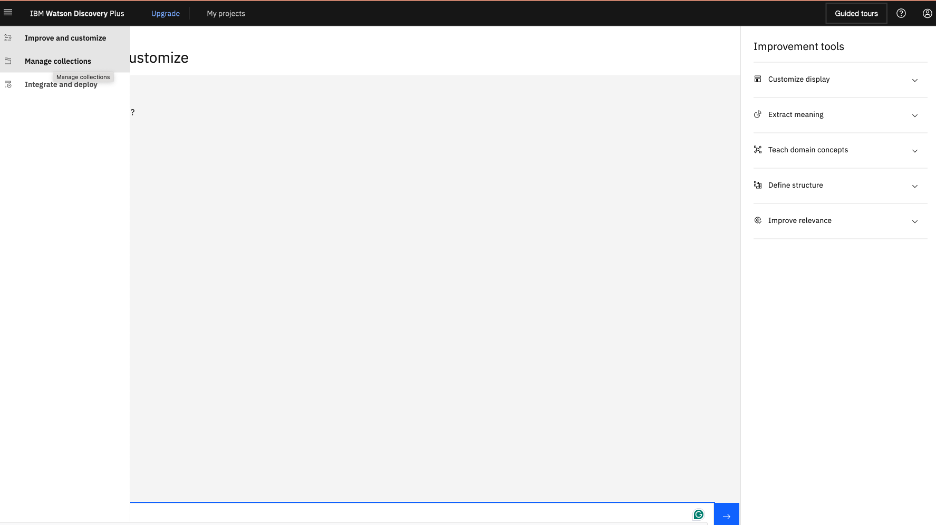Close the hamburger navigation menu

[8, 13]
